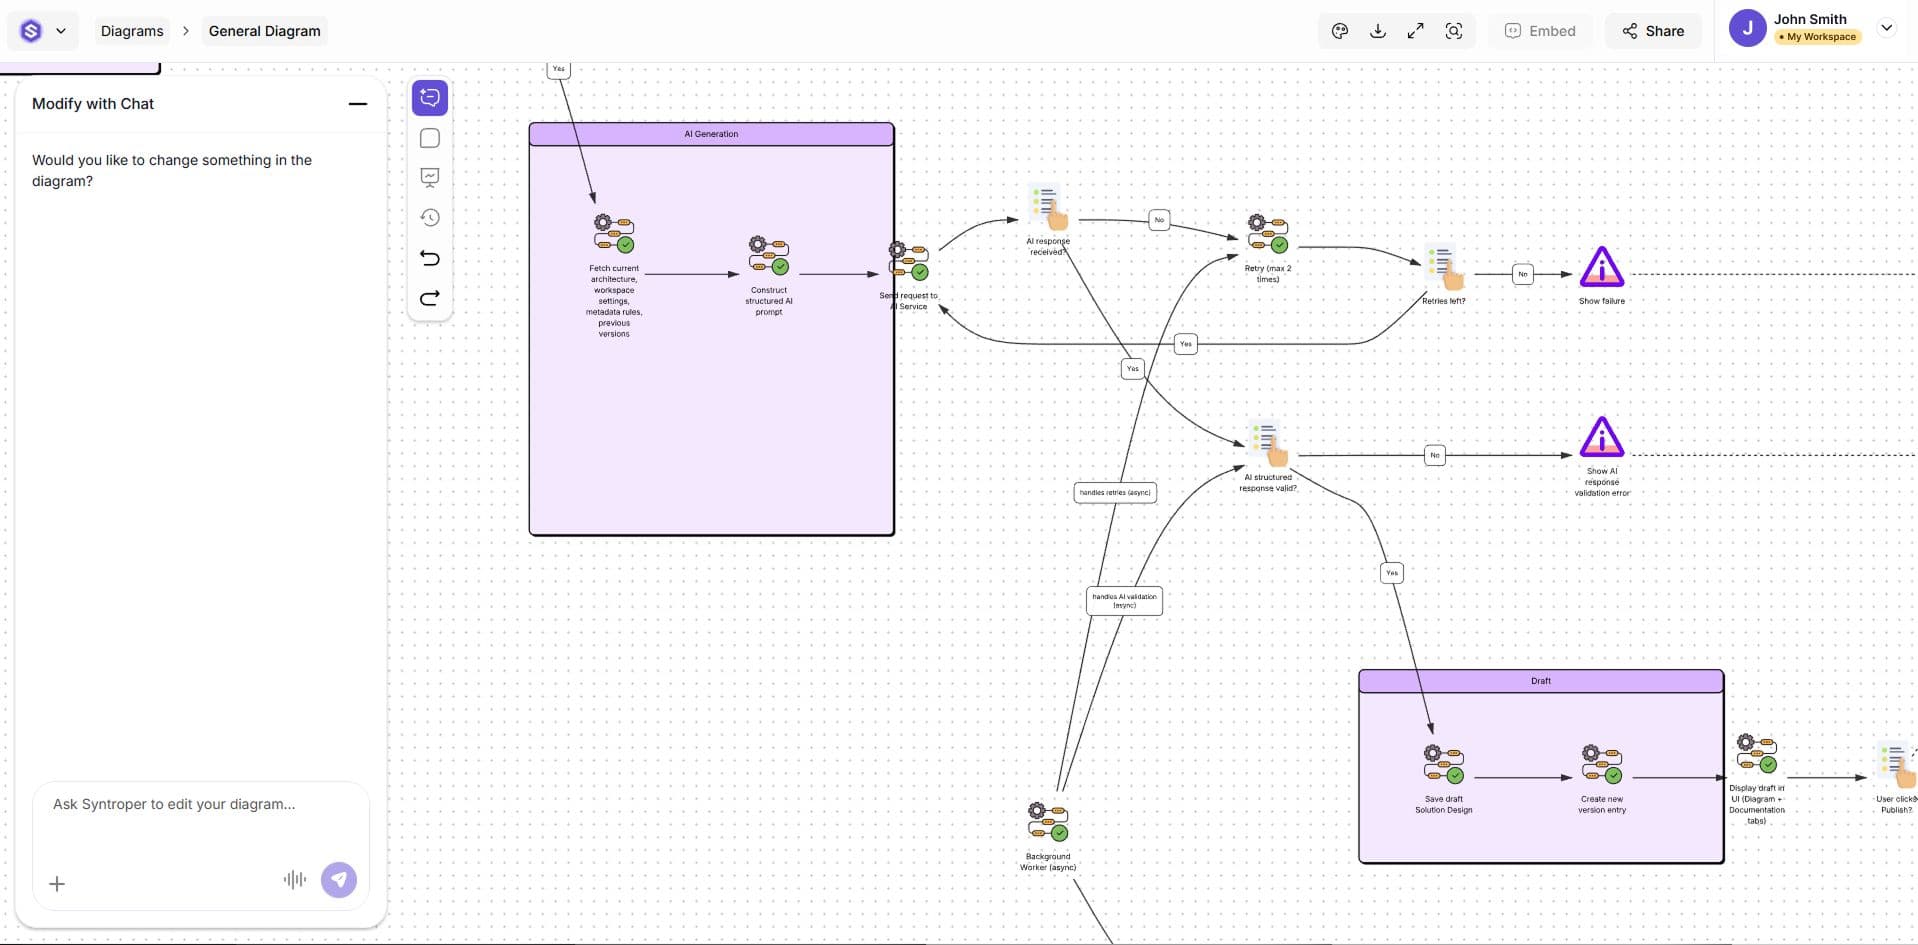Toggle the Modify with Chat tool

pyautogui.click(x=430, y=98)
